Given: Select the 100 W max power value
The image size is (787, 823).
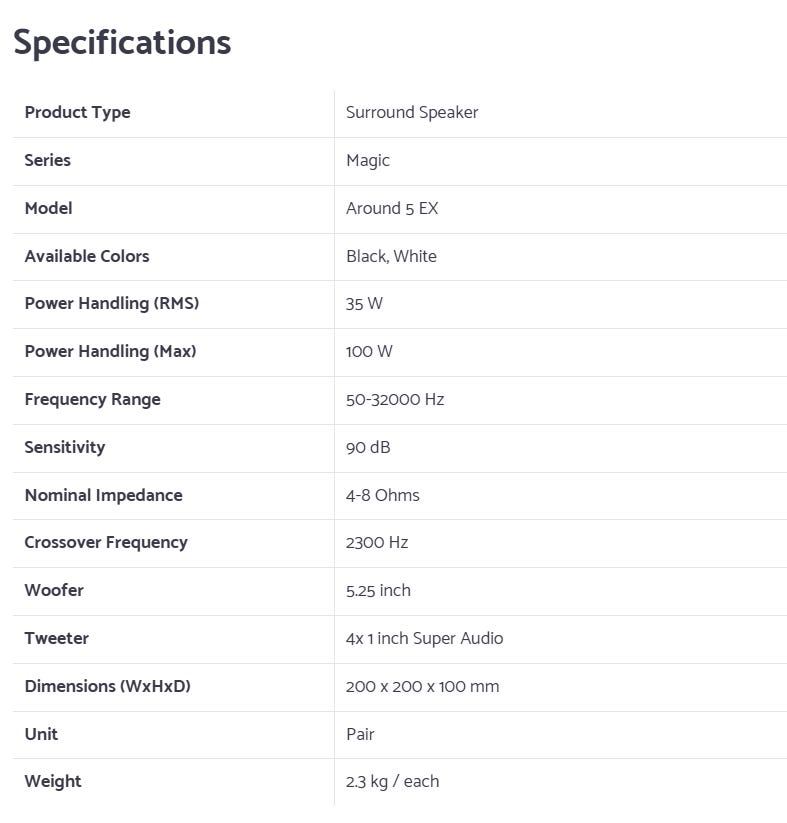Looking at the screenshot, I should (x=369, y=351).
